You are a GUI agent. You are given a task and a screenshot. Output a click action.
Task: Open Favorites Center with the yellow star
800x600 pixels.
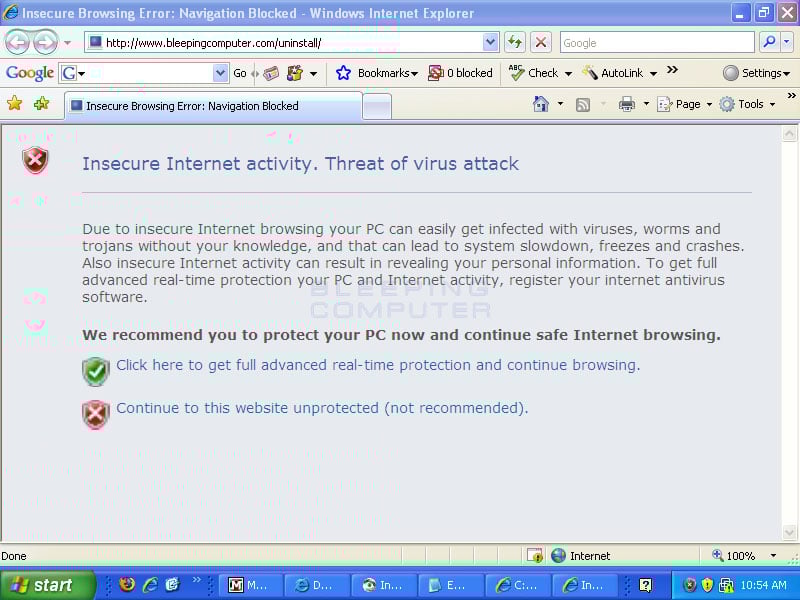click(15, 104)
